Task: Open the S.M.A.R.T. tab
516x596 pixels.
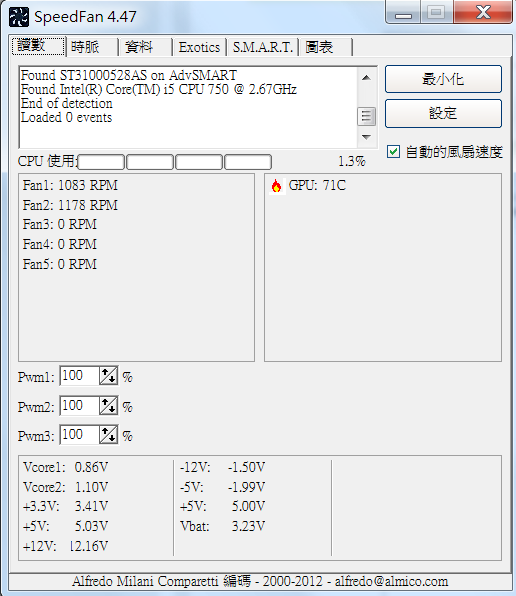Action: point(263,47)
